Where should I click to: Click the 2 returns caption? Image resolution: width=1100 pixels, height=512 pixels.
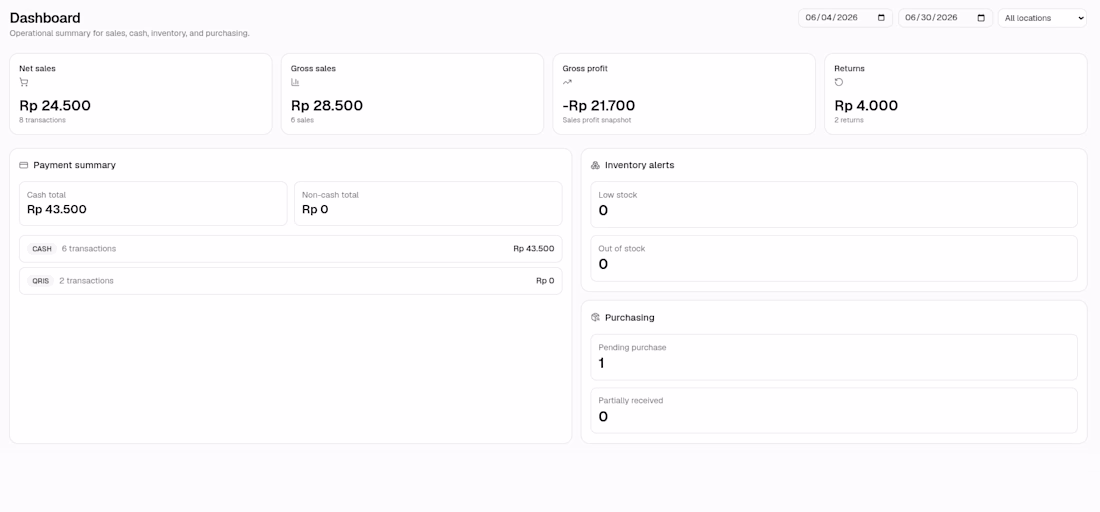[849, 120]
